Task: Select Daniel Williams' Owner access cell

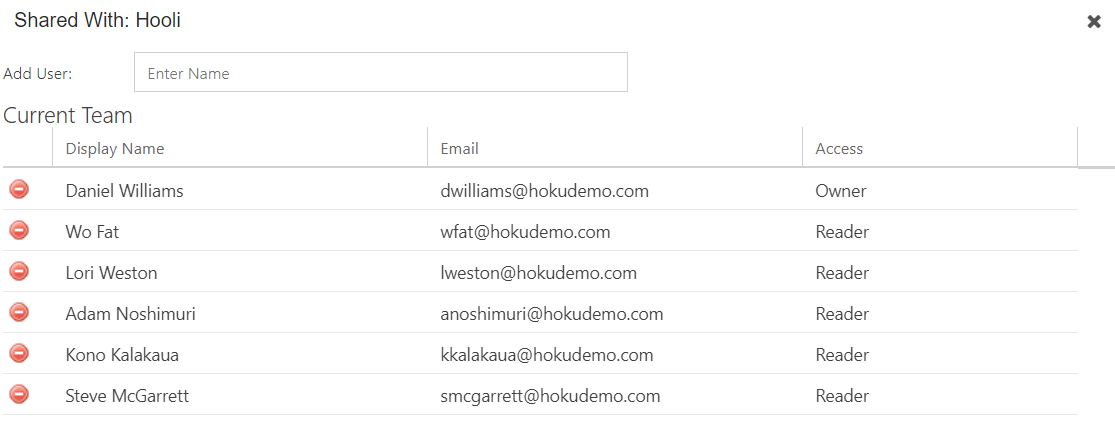Action: 841,191
